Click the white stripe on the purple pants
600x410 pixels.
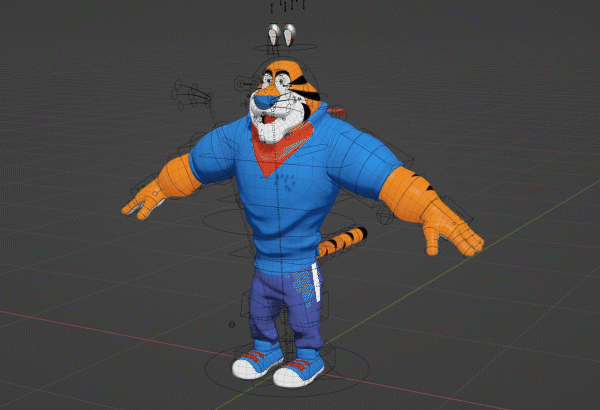coord(315,281)
